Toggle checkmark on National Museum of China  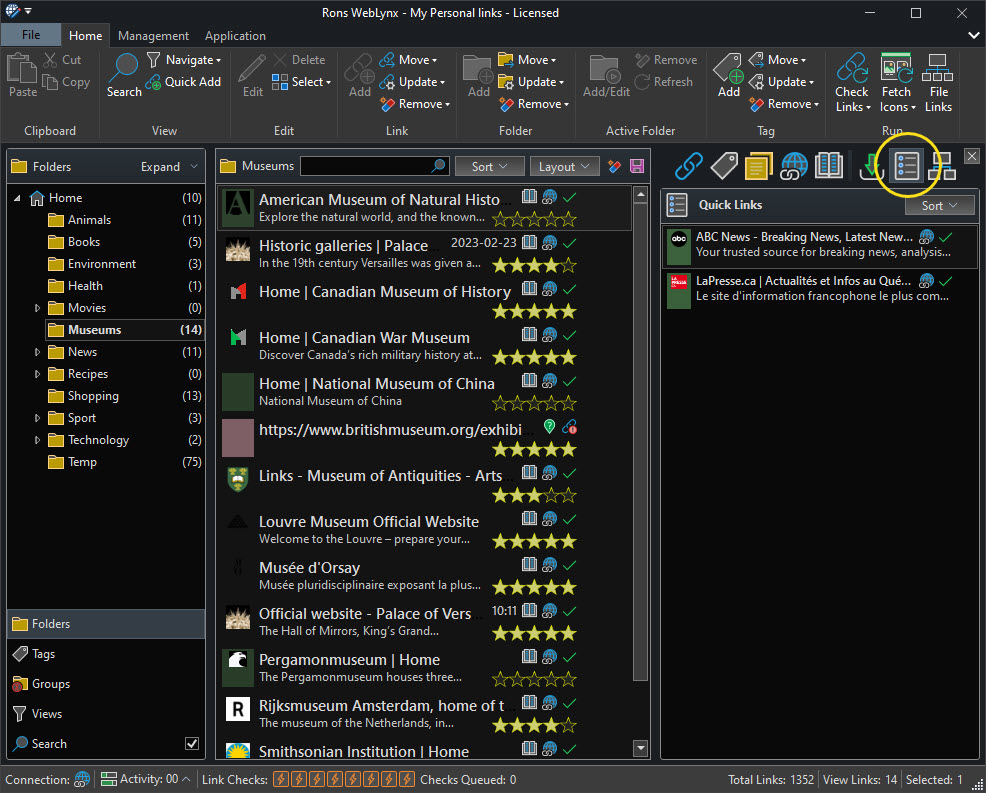point(570,381)
